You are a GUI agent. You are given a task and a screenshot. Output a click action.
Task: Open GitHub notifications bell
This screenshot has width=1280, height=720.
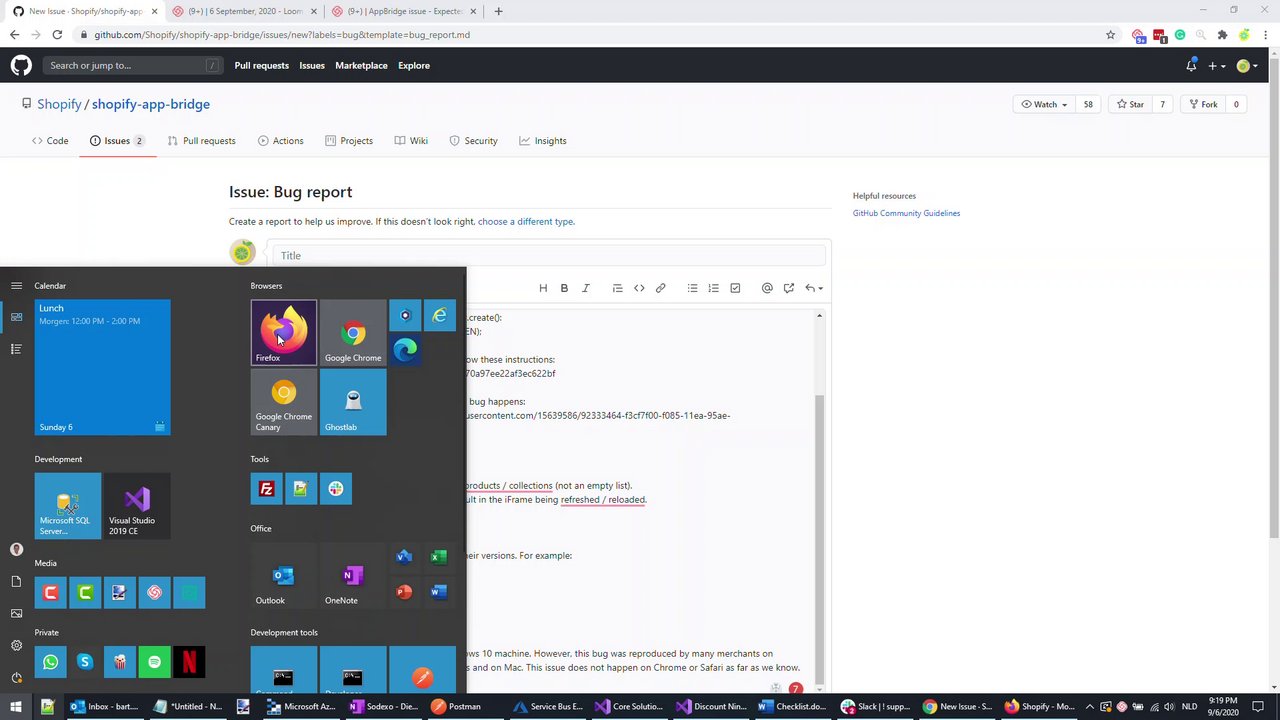tap(1191, 66)
